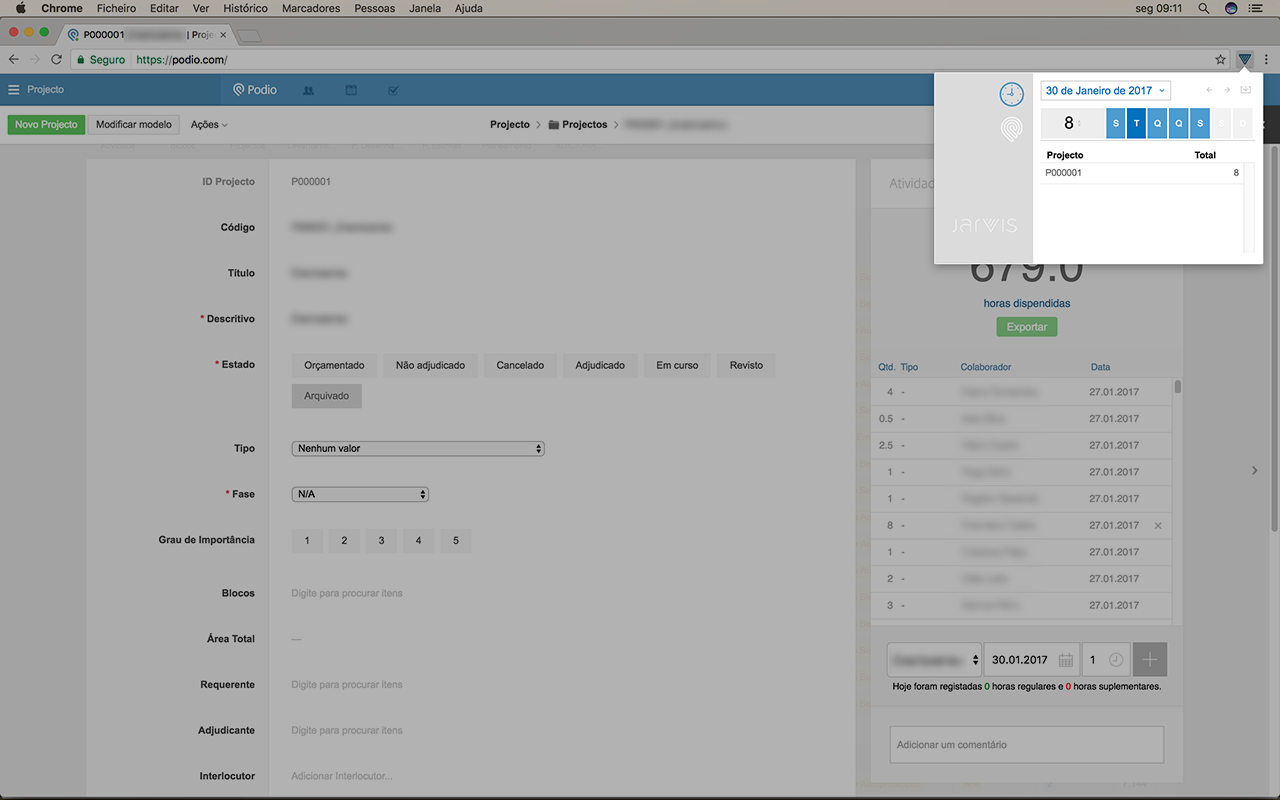Click the Novo Projecto button

coord(46,125)
